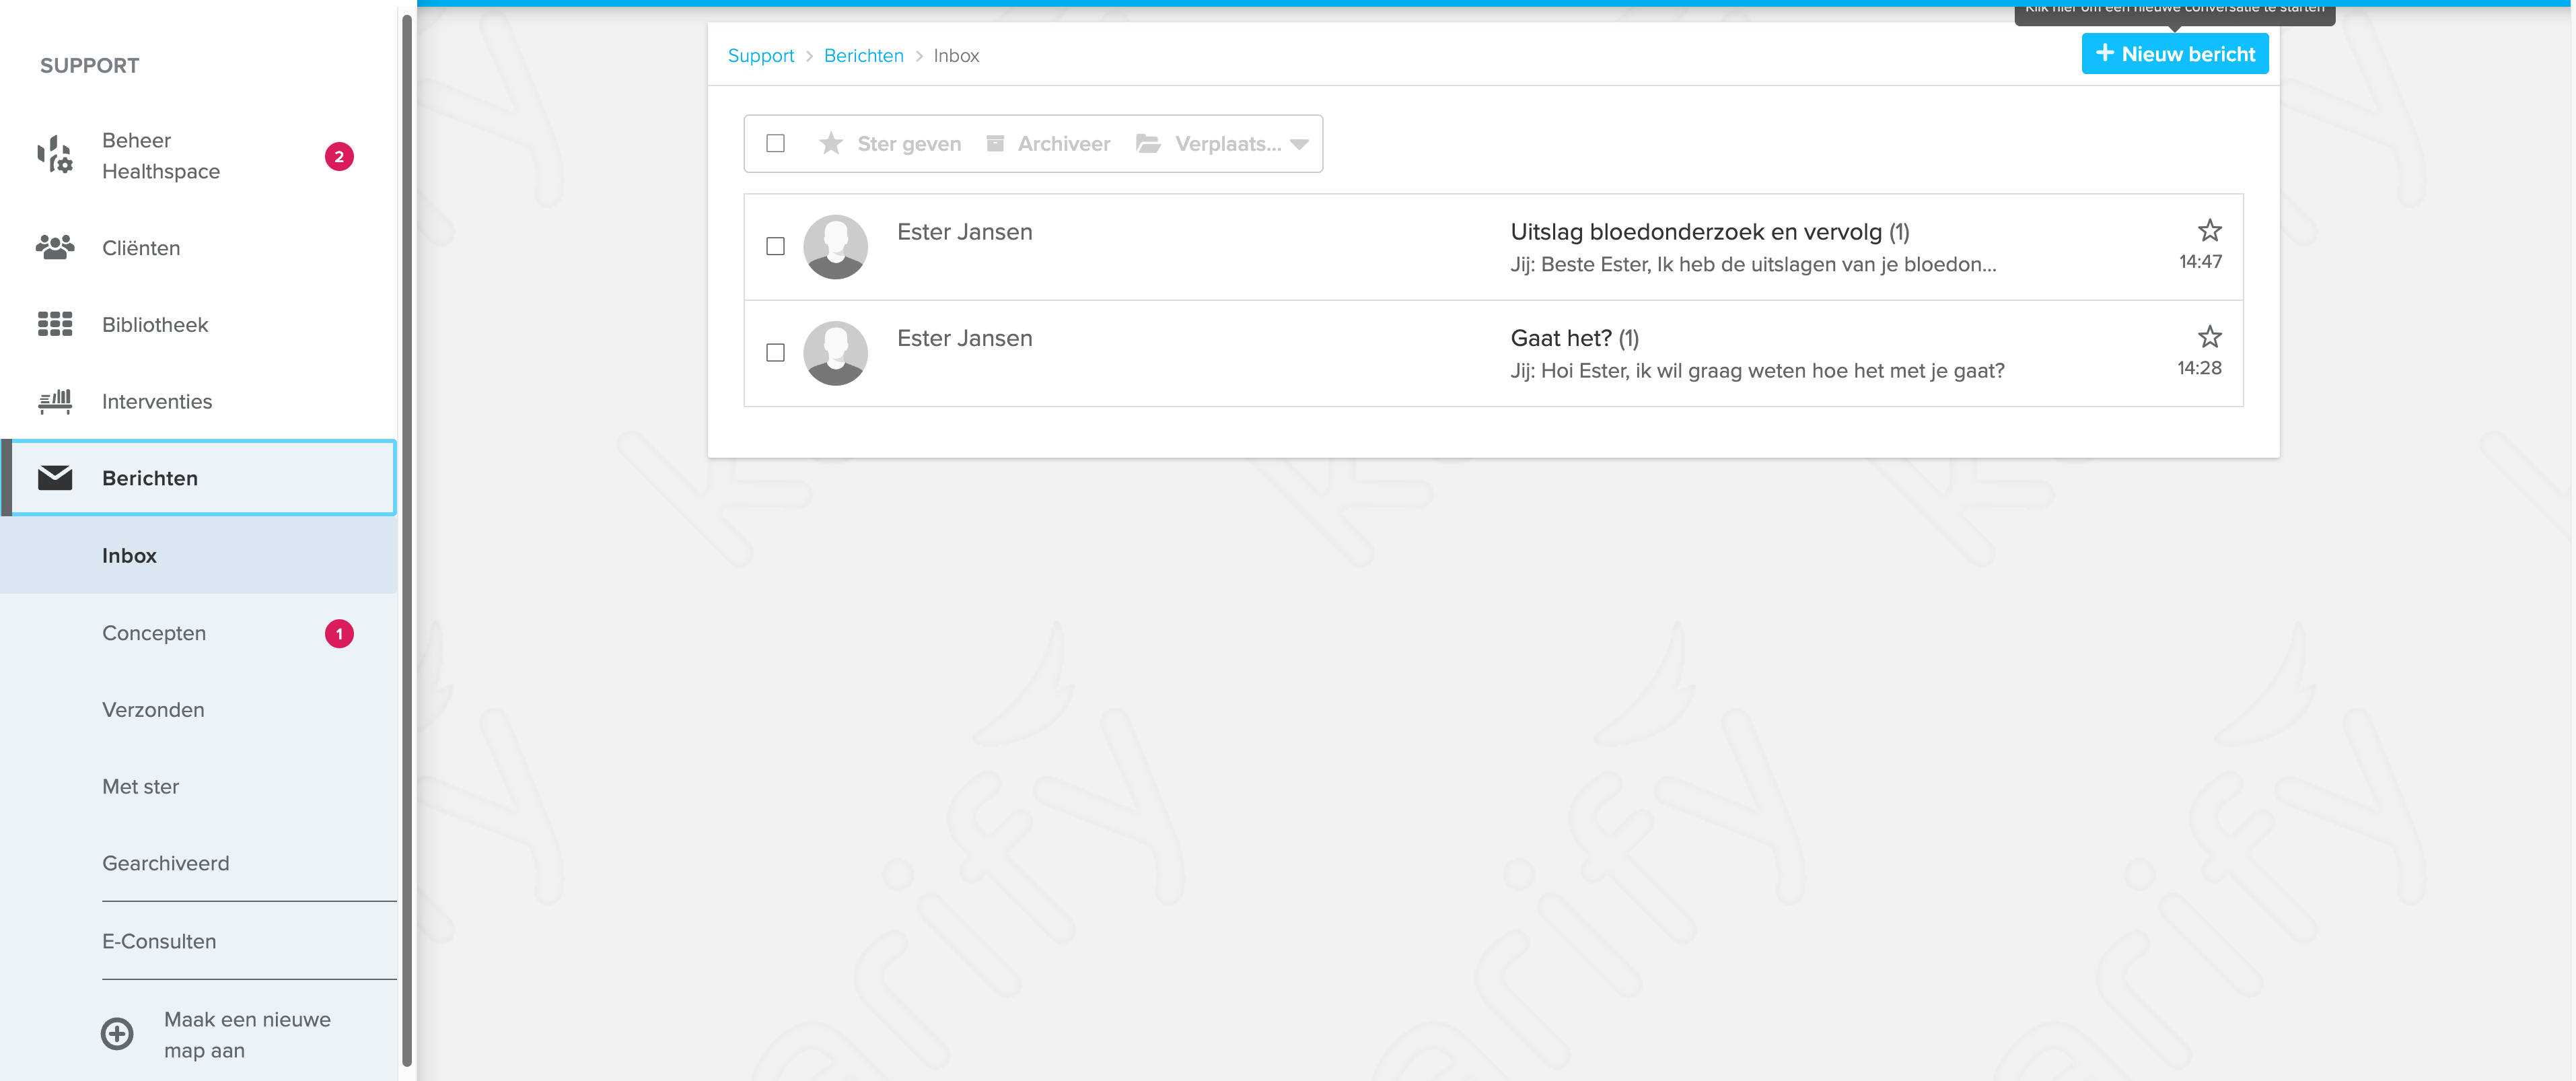Follow the Support breadcrumb link
Screen dimensions: 2576x1081
pyautogui.click(x=760, y=56)
